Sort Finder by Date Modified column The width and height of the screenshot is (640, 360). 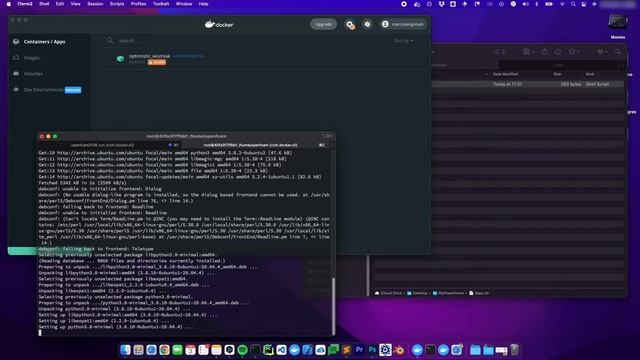click(x=505, y=74)
